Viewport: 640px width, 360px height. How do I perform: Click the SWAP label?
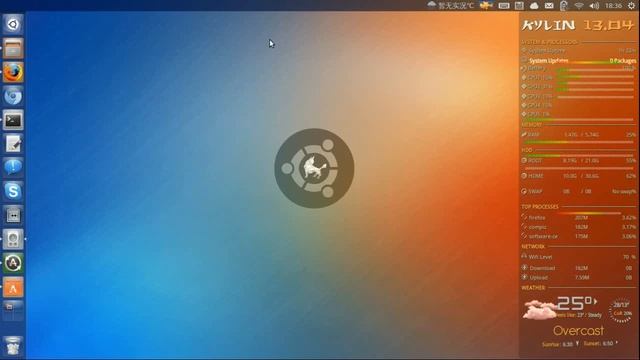pos(535,191)
